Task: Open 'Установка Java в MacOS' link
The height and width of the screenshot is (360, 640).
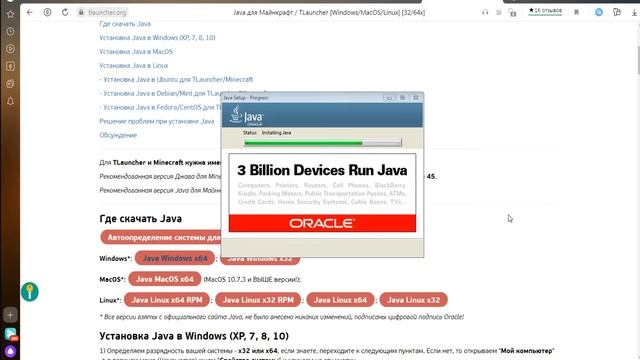Action: pos(136,51)
